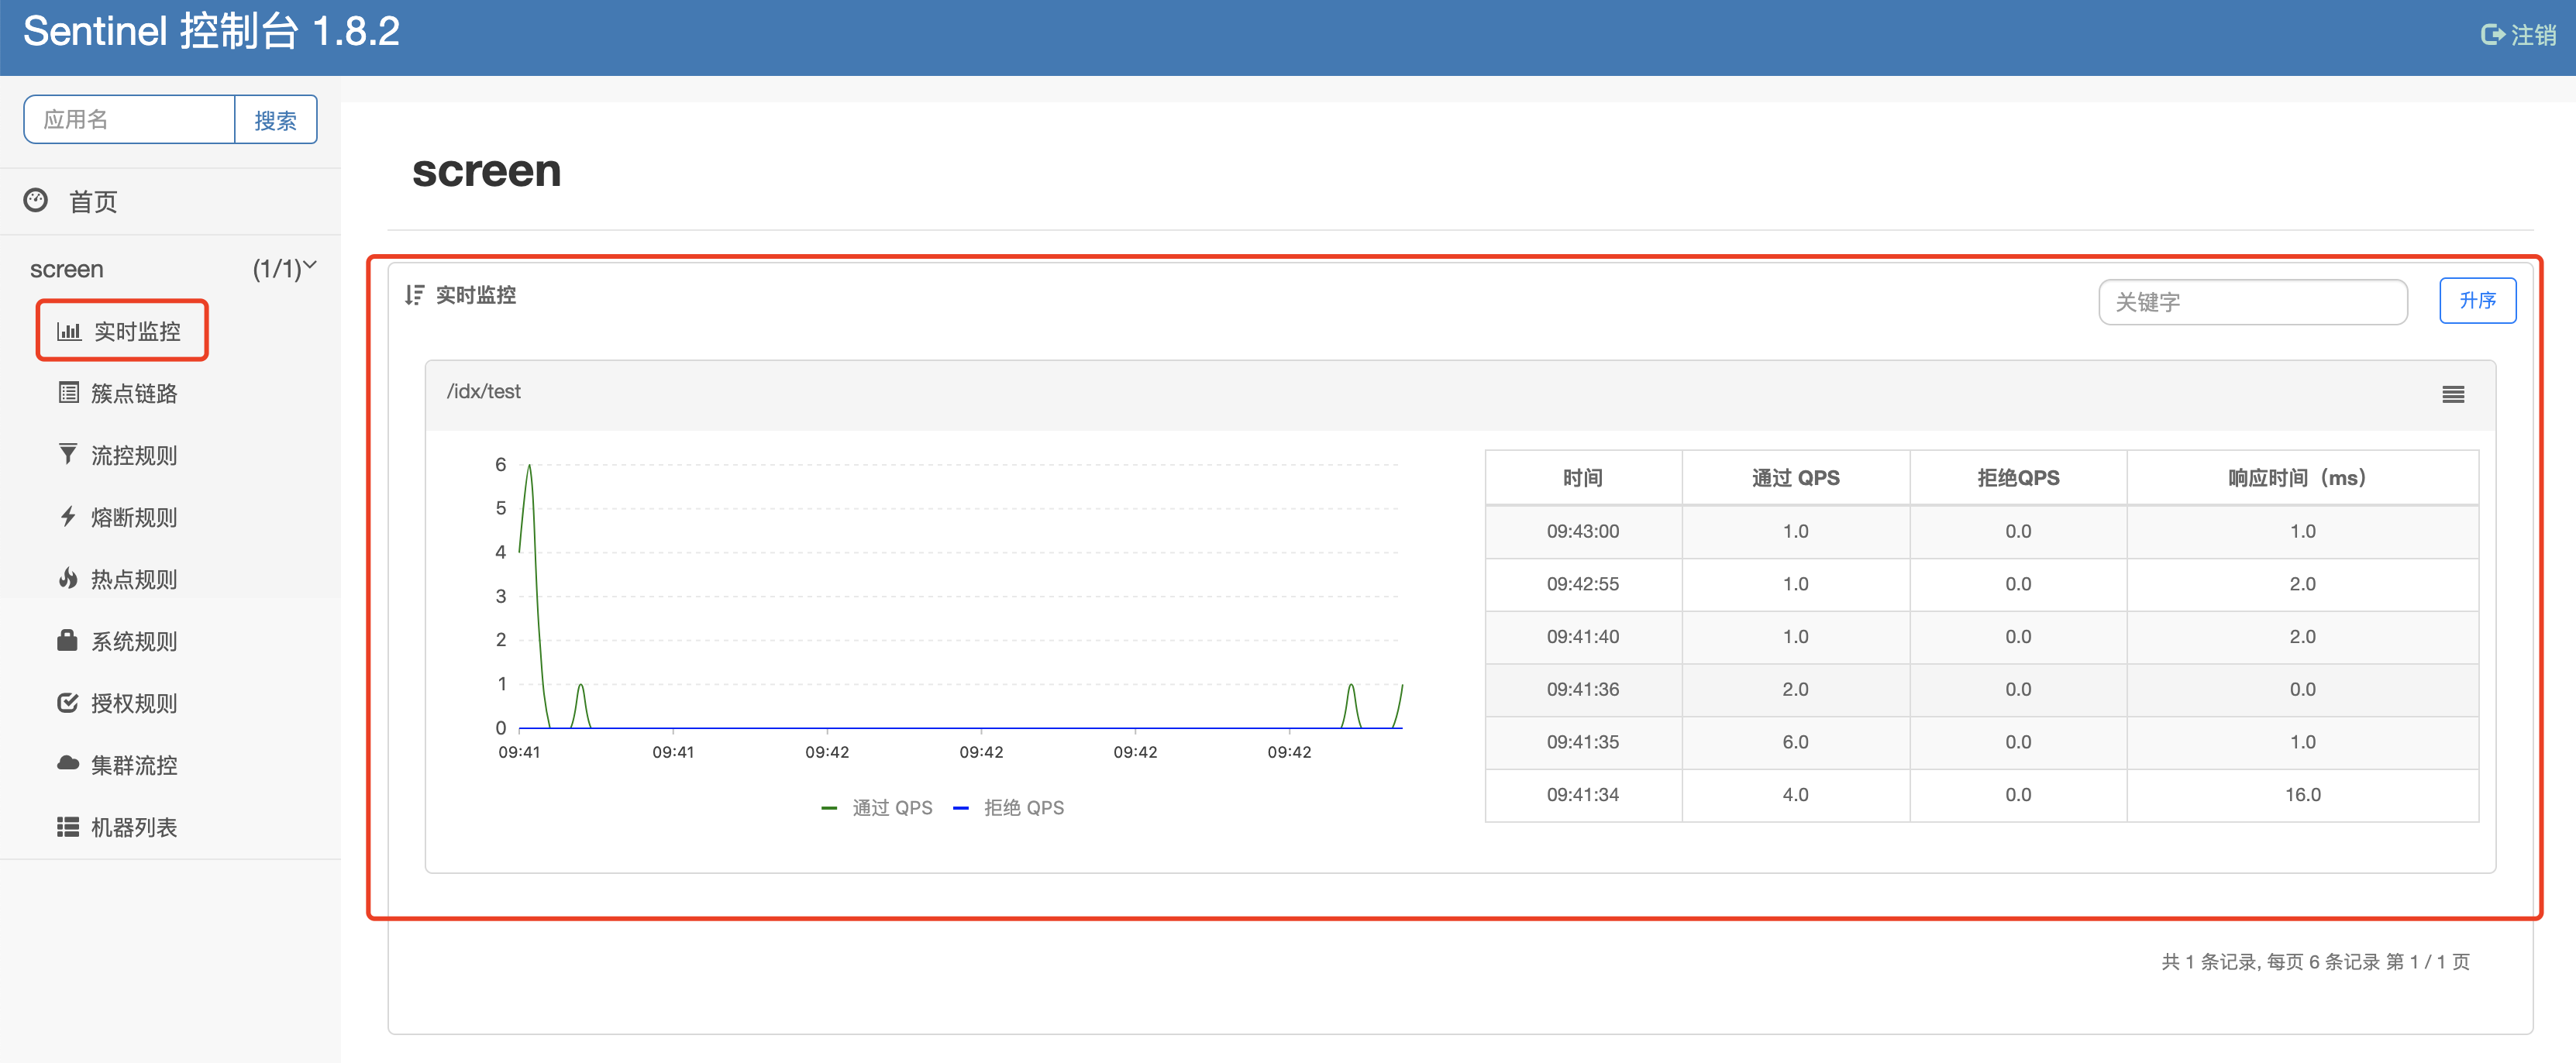
Task: Open 熔断规则 via the lightning icon
Action: (67, 516)
